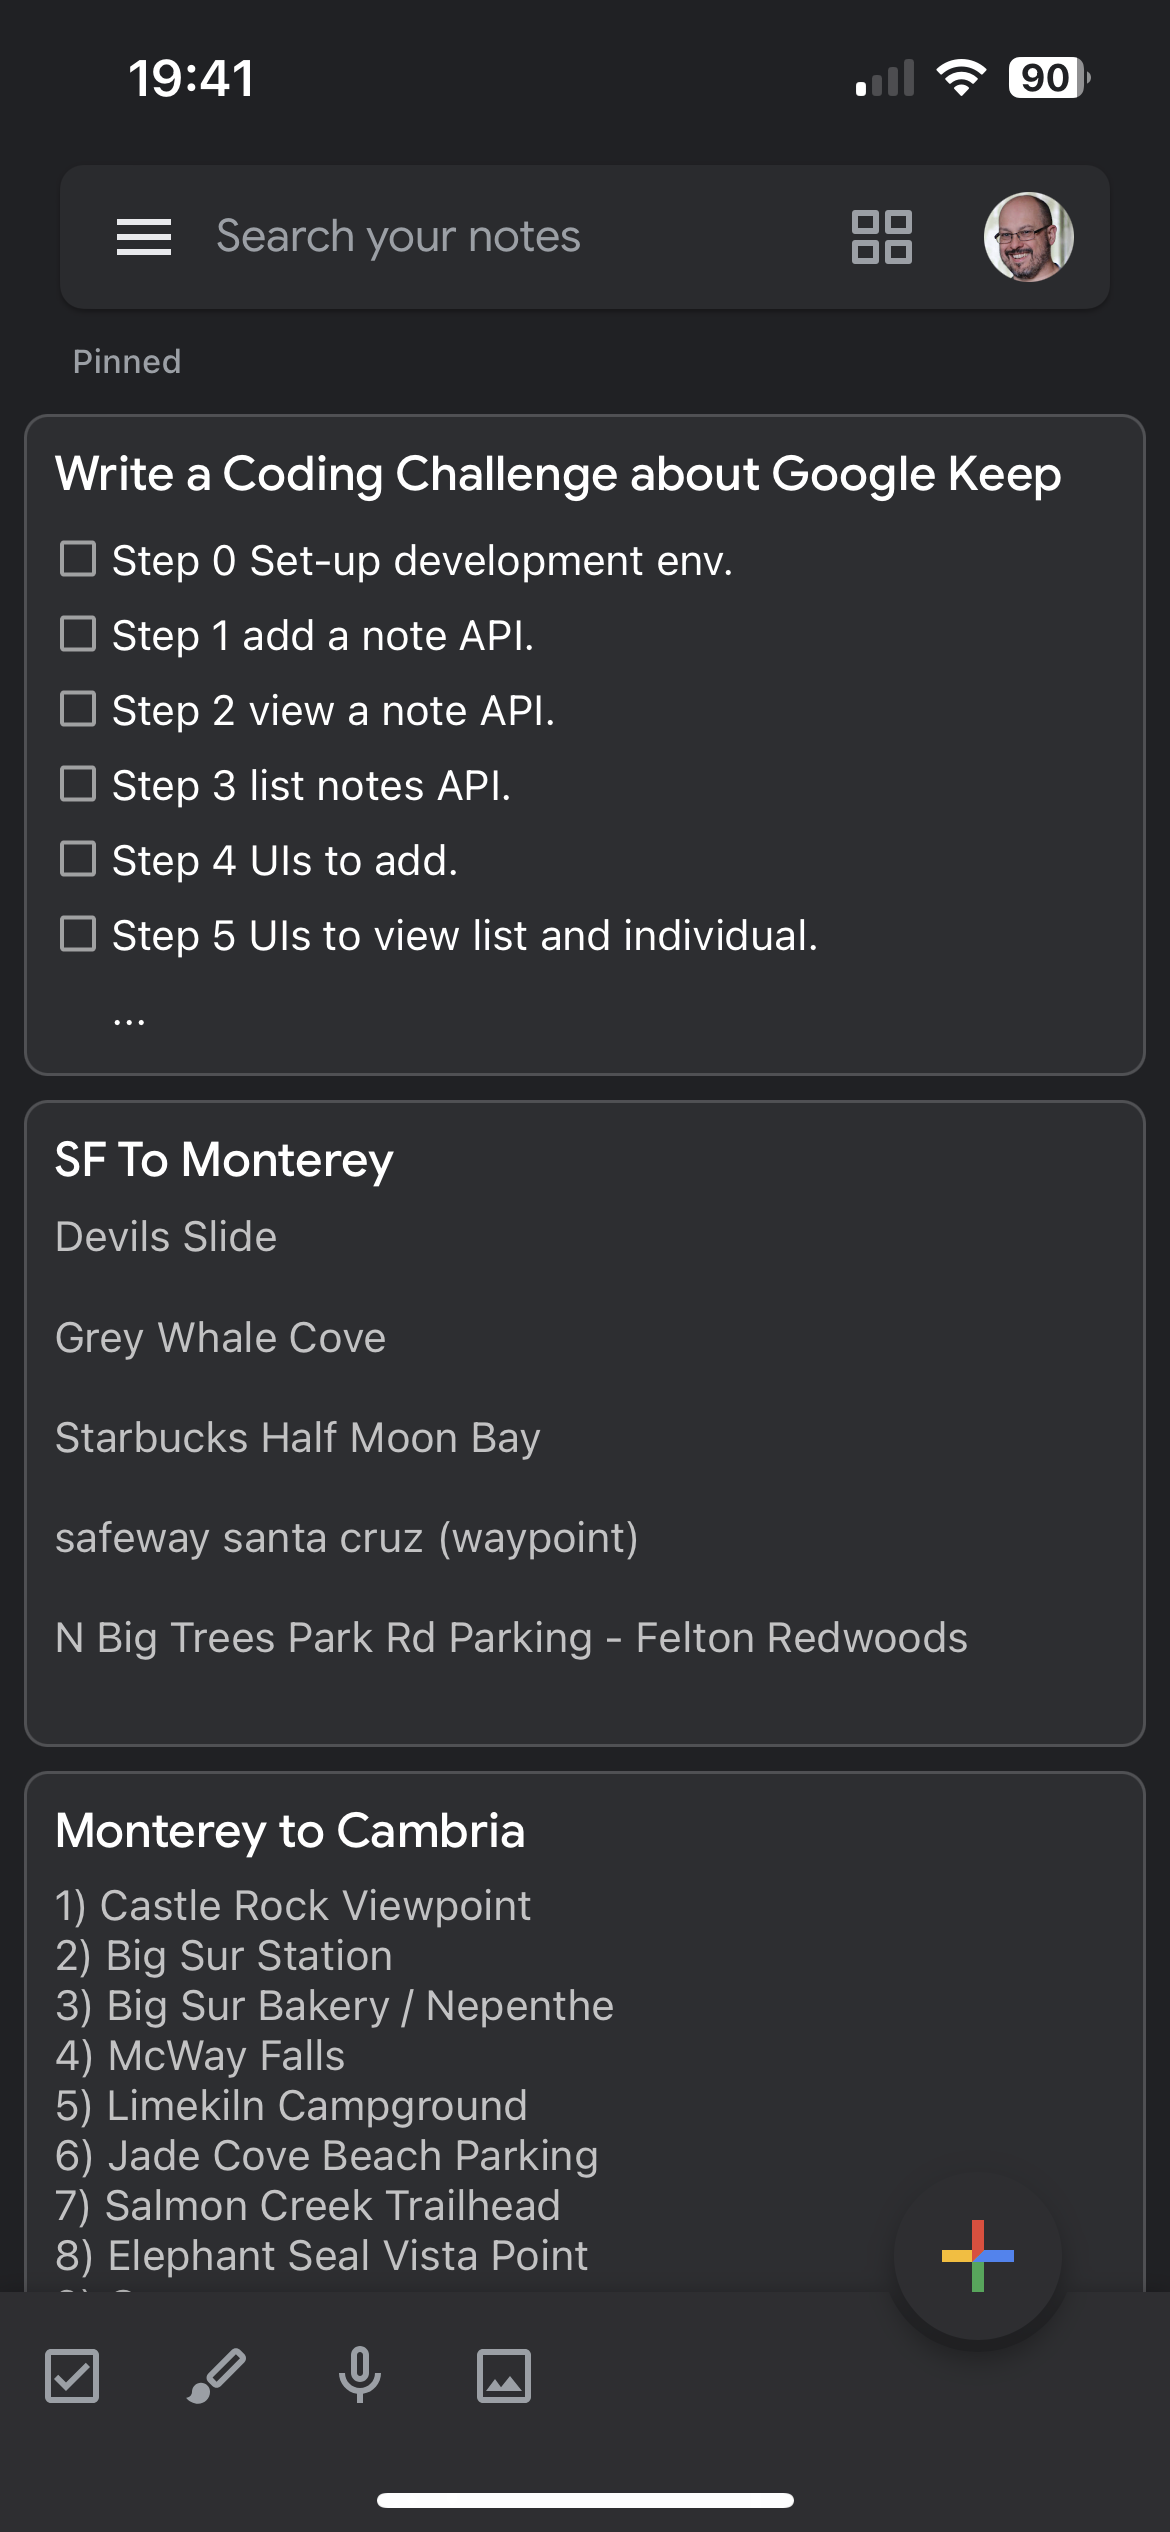This screenshot has height=2532, width=1170.
Task: Create a new checklist note
Action: click(72, 2376)
